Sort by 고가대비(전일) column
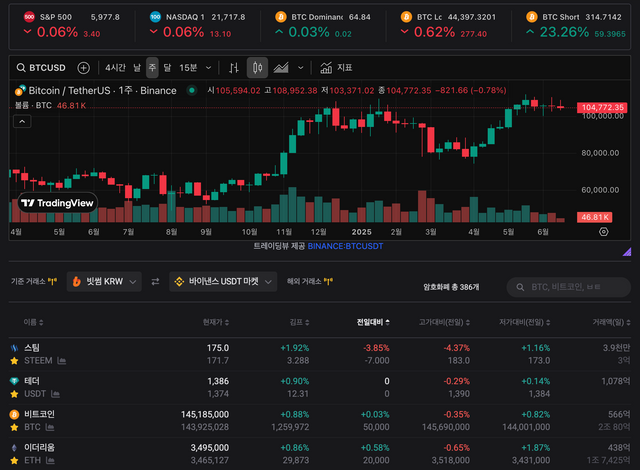Viewport: 640px width, 470px height. click(444, 322)
